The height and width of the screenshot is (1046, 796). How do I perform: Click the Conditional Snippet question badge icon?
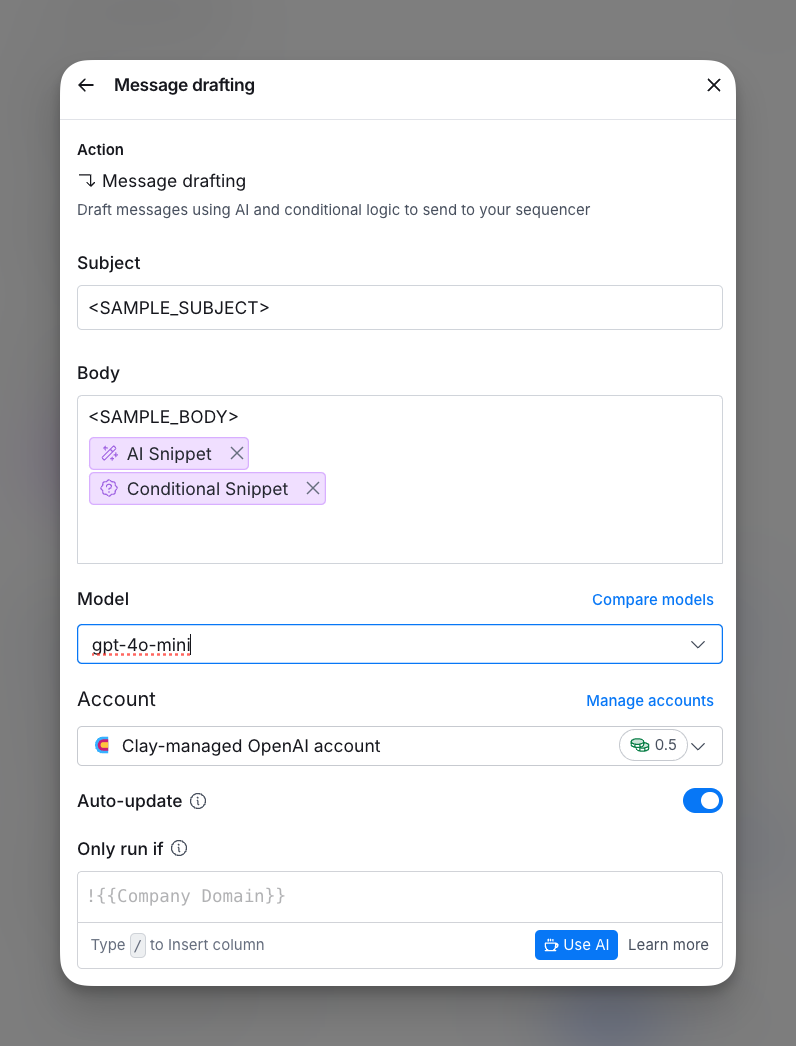coord(109,488)
